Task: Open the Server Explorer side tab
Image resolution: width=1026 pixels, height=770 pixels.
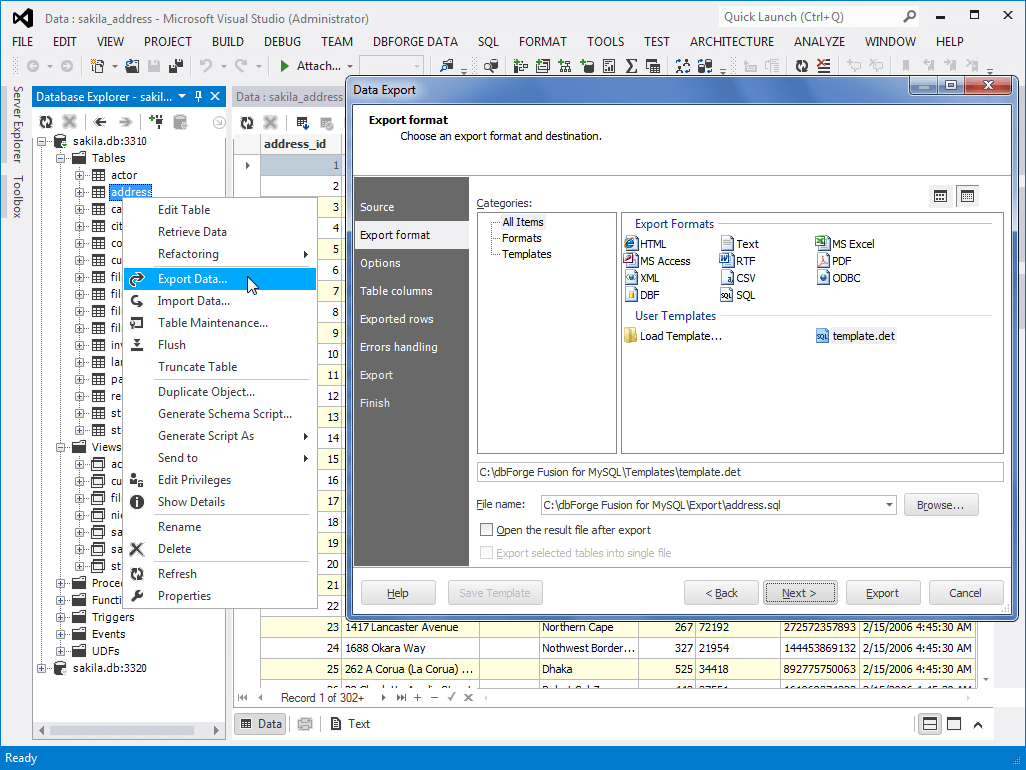Action: (x=18, y=124)
